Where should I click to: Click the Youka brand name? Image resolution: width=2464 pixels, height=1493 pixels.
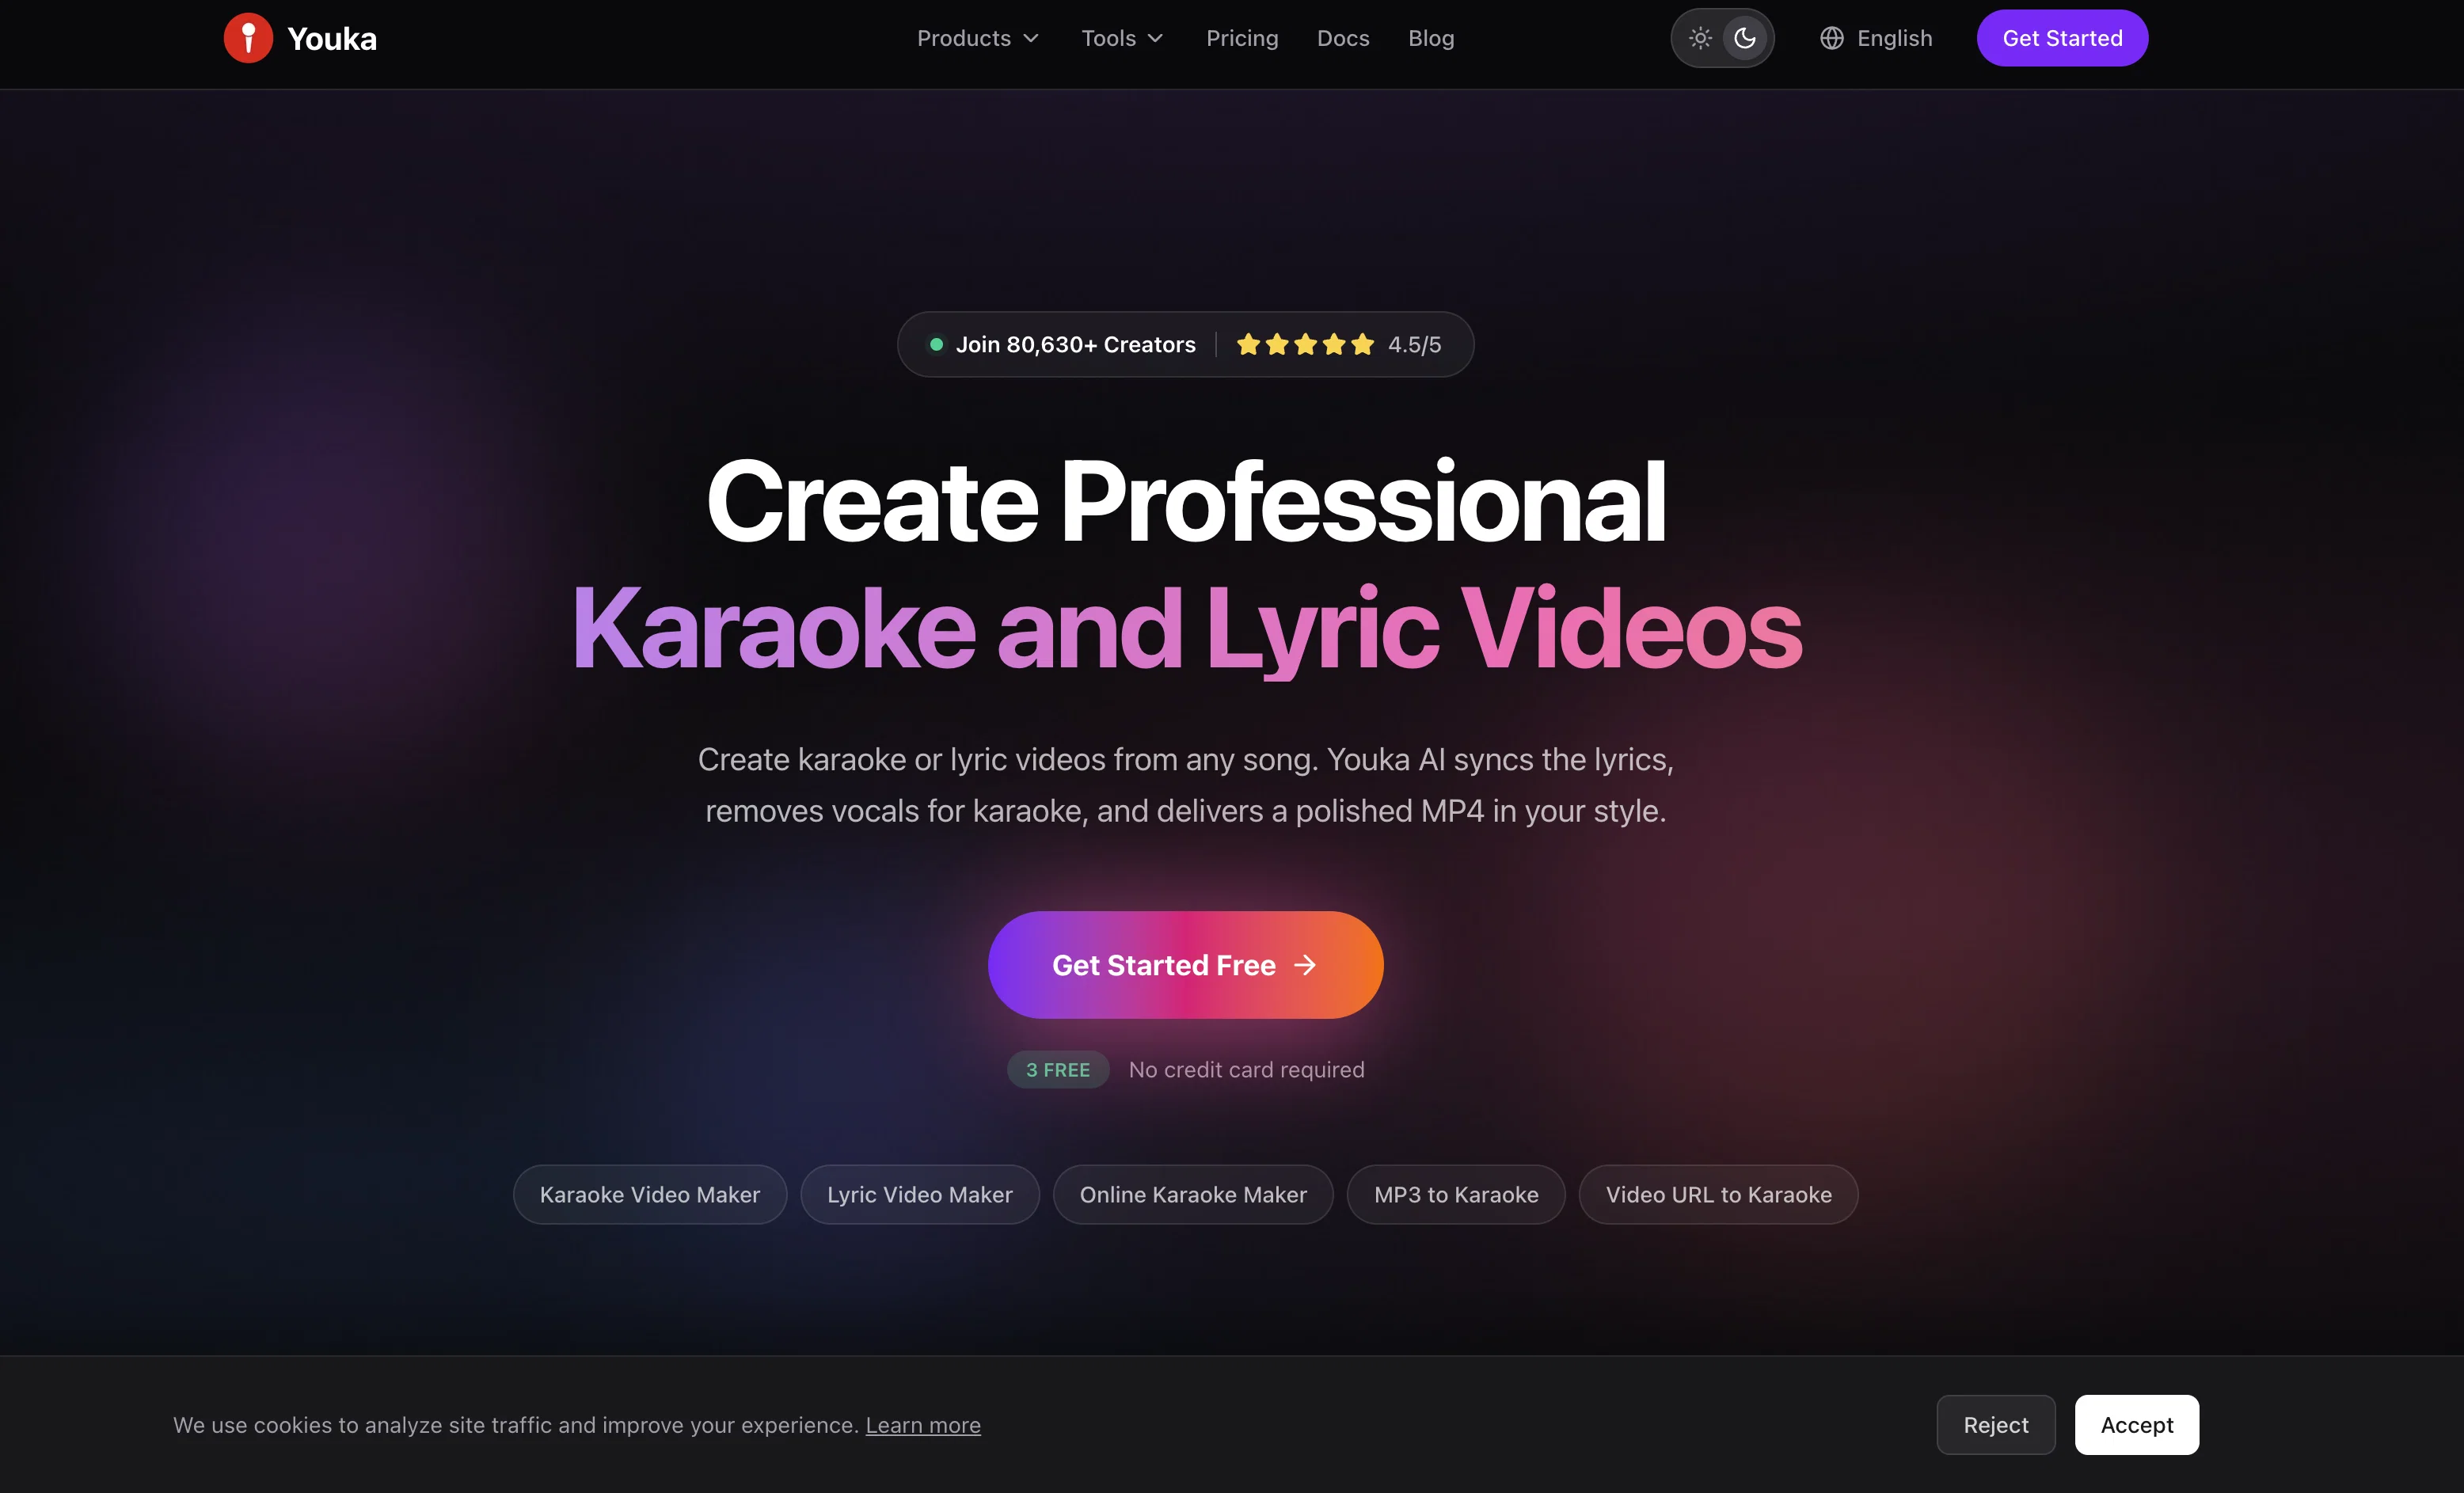pos(332,39)
